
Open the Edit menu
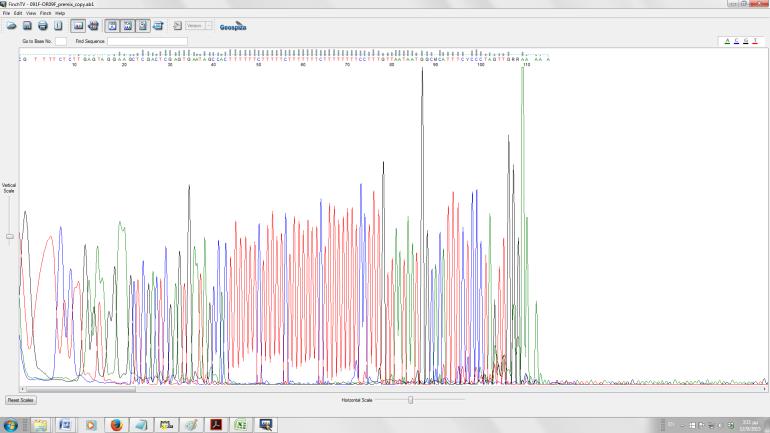pos(18,13)
